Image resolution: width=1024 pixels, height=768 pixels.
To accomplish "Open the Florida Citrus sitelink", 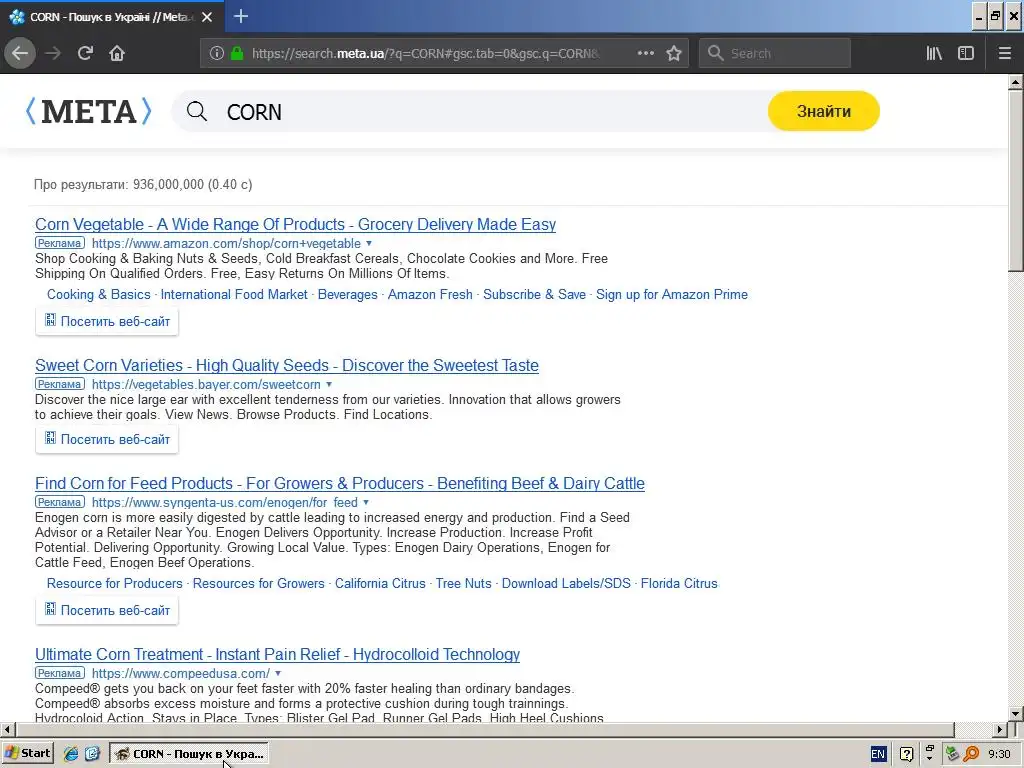I will [x=679, y=583].
